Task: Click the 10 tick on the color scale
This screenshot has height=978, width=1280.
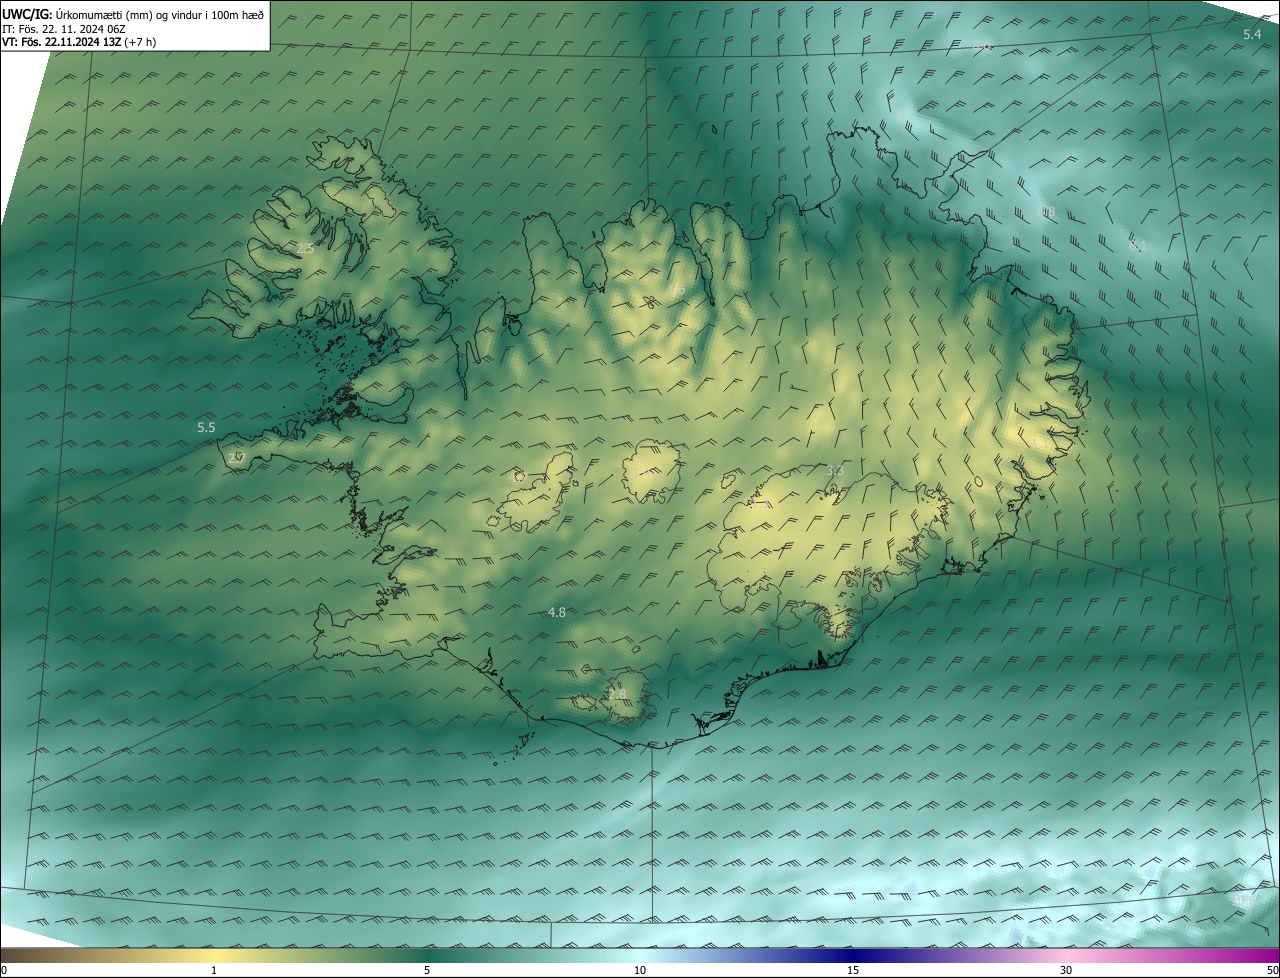Action: click(640, 970)
